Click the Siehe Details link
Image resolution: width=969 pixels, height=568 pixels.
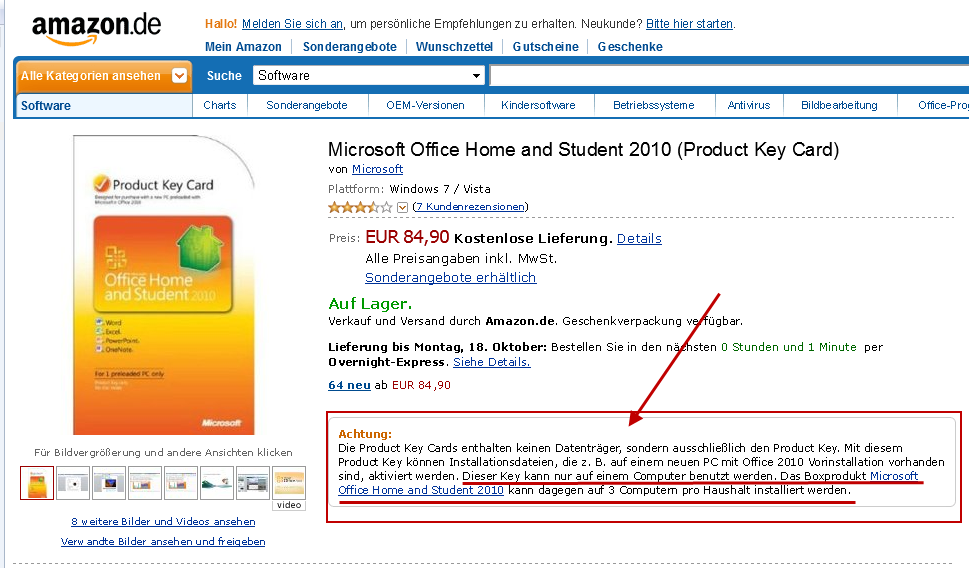492,362
